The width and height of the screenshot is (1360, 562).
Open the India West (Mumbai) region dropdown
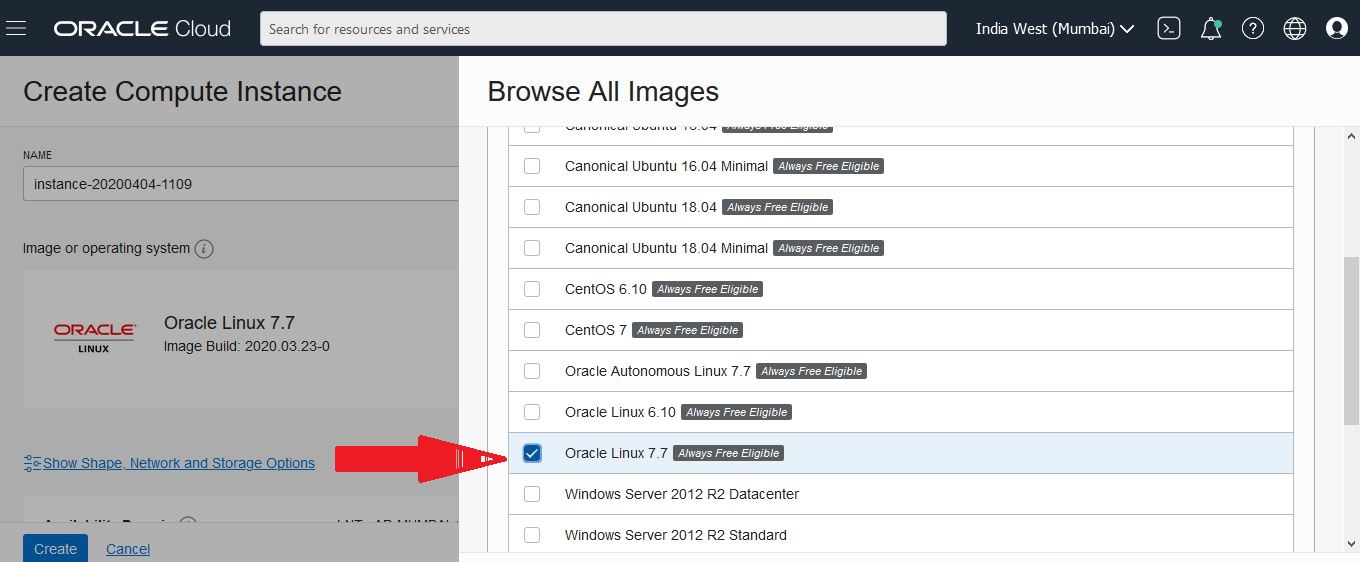click(x=1055, y=29)
